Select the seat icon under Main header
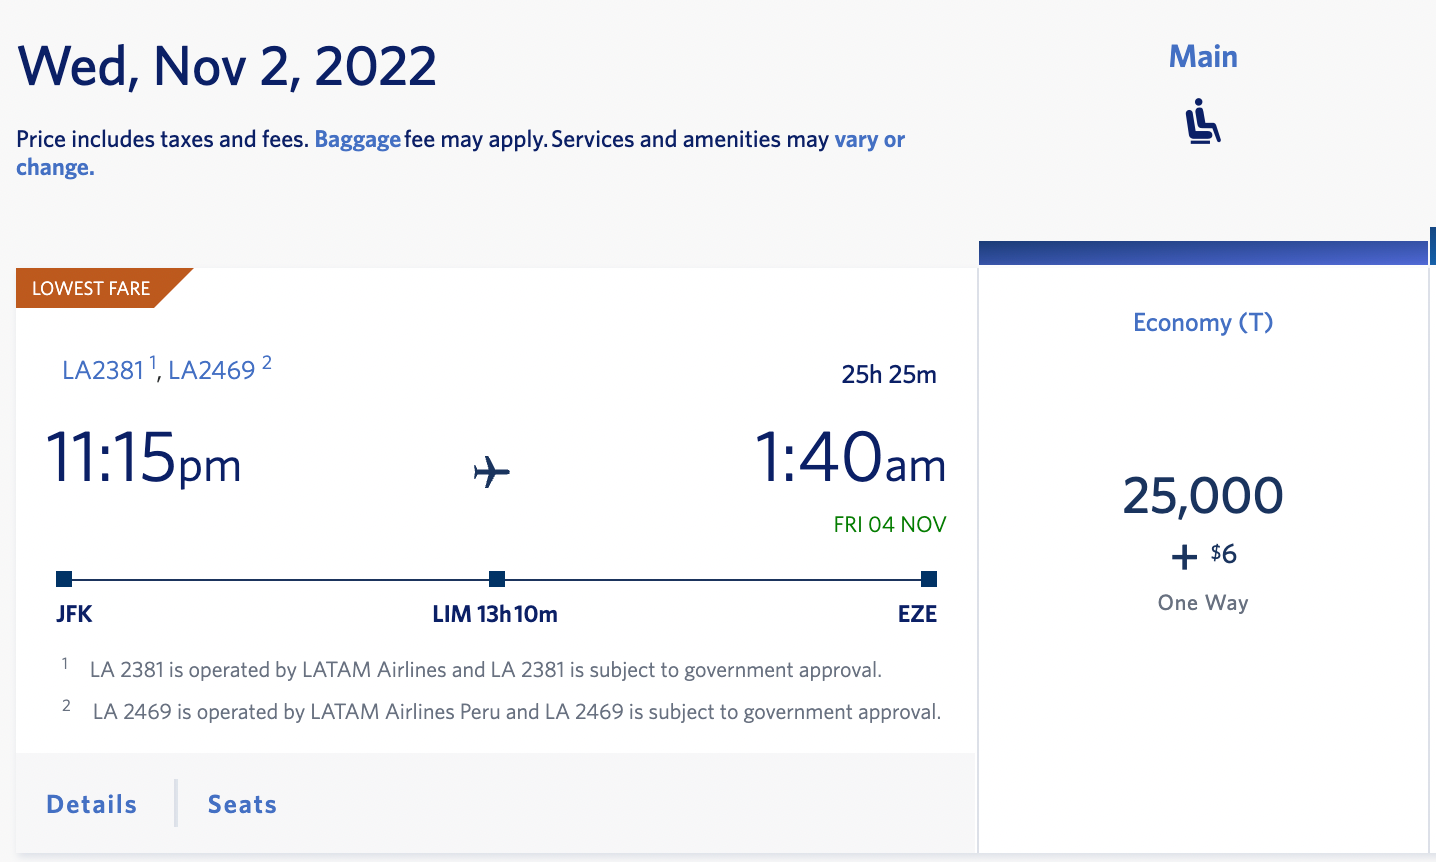Viewport: 1436px width, 862px height. point(1202,119)
